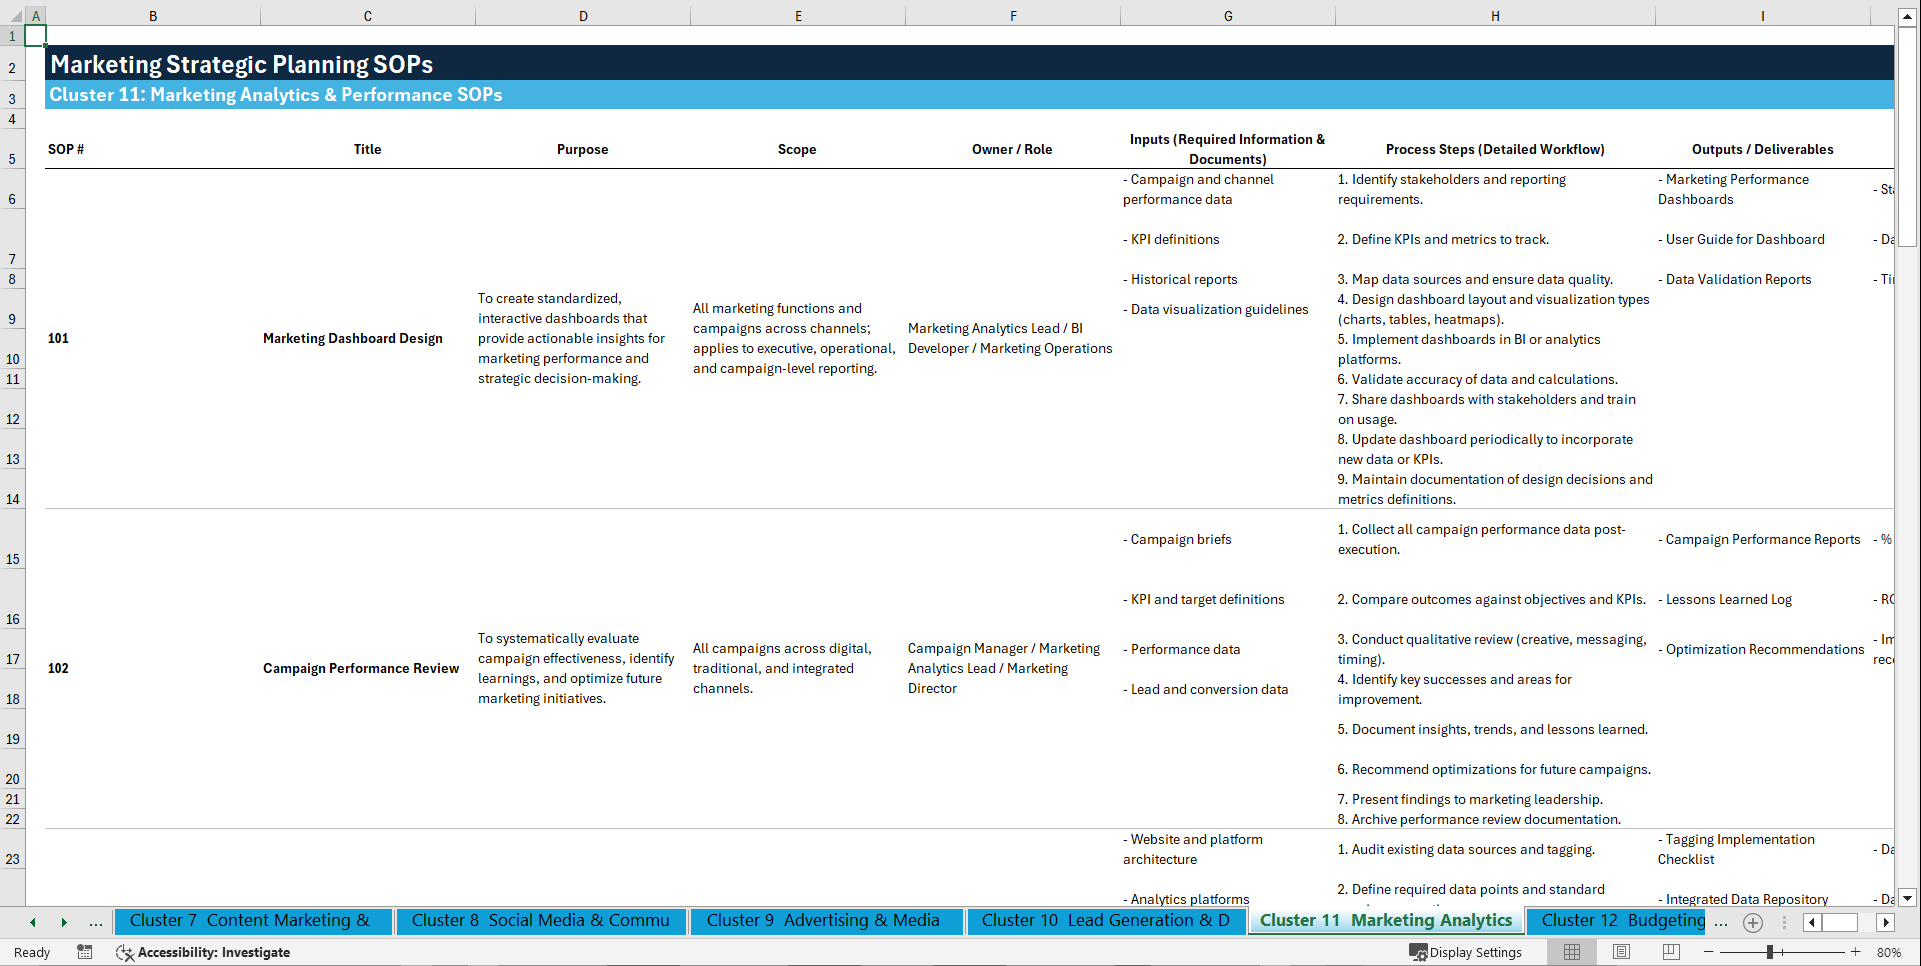Zoom in using the plus button
Viewport: 1921px width, 966px height.
pos(1857,952)
